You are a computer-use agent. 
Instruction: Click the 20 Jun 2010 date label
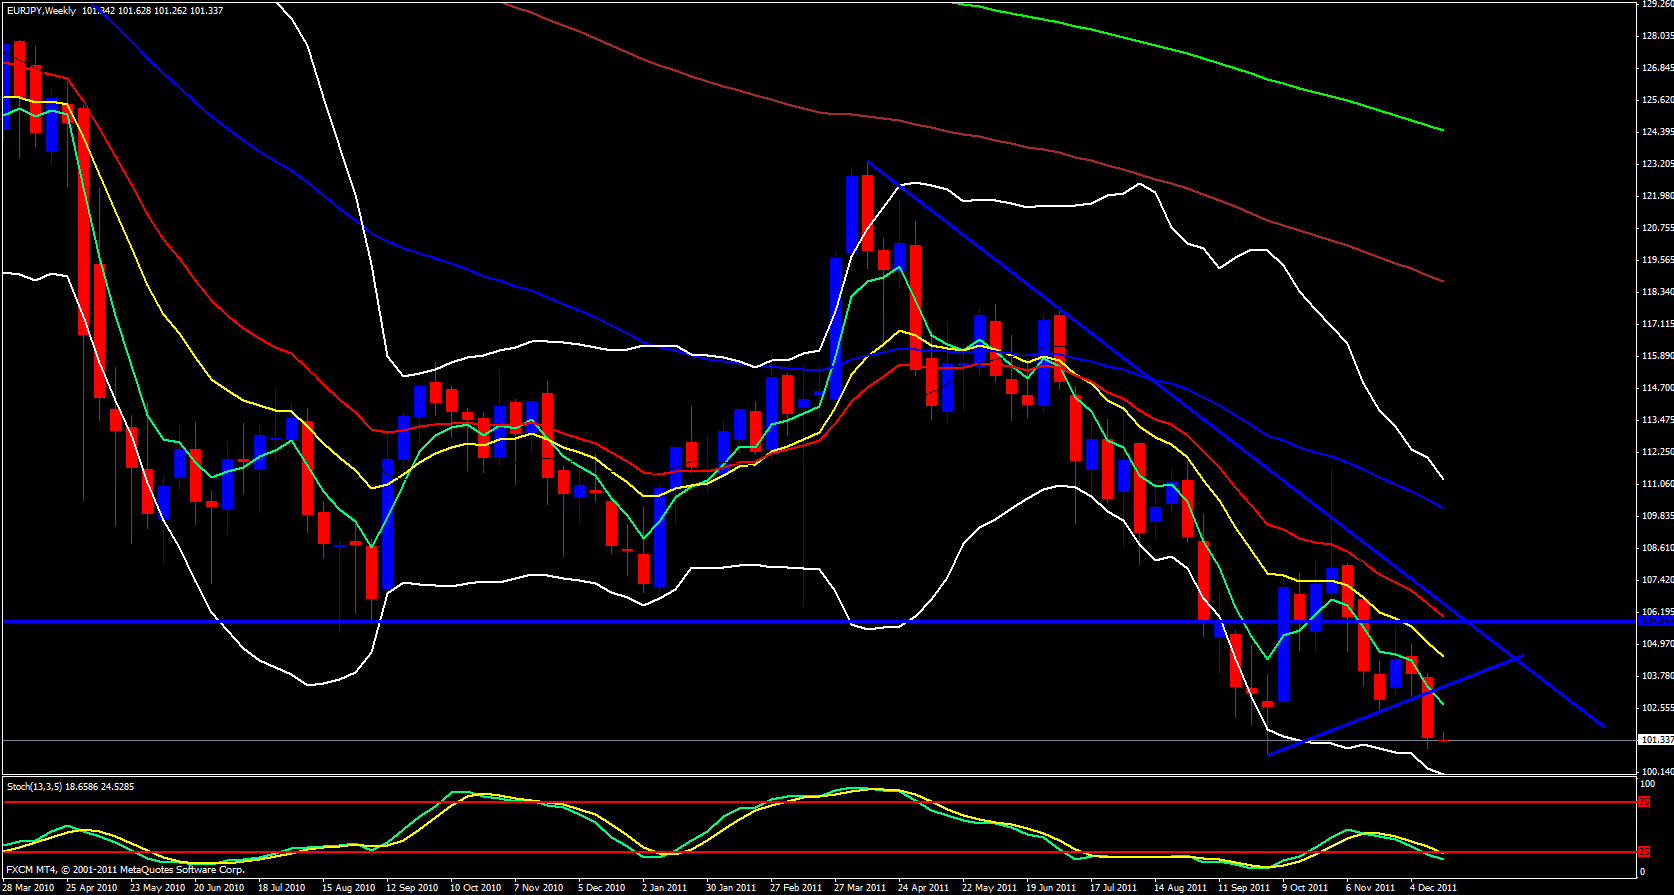[219, 888]
